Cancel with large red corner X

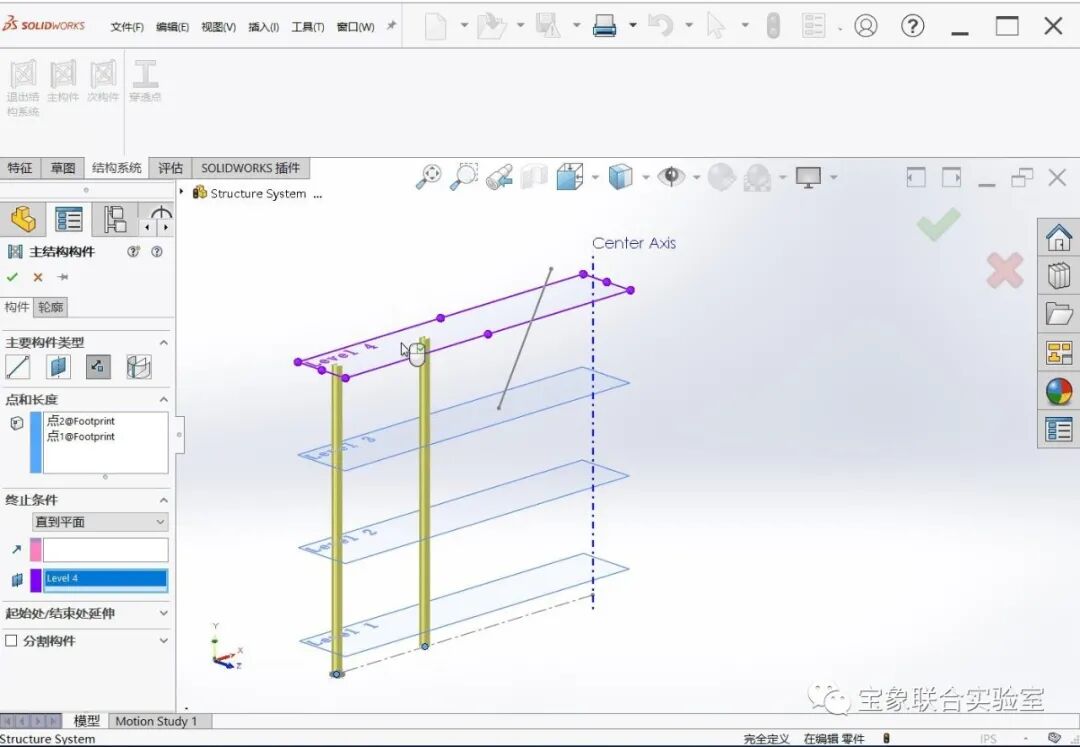1004,270
